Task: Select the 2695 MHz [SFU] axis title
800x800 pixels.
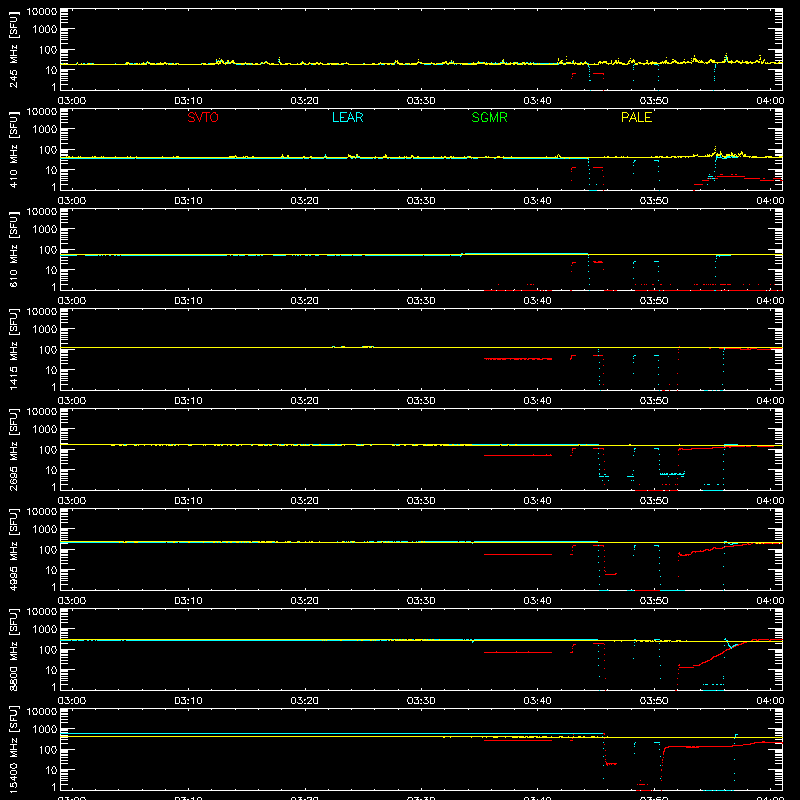Action: tap(13, 449)
